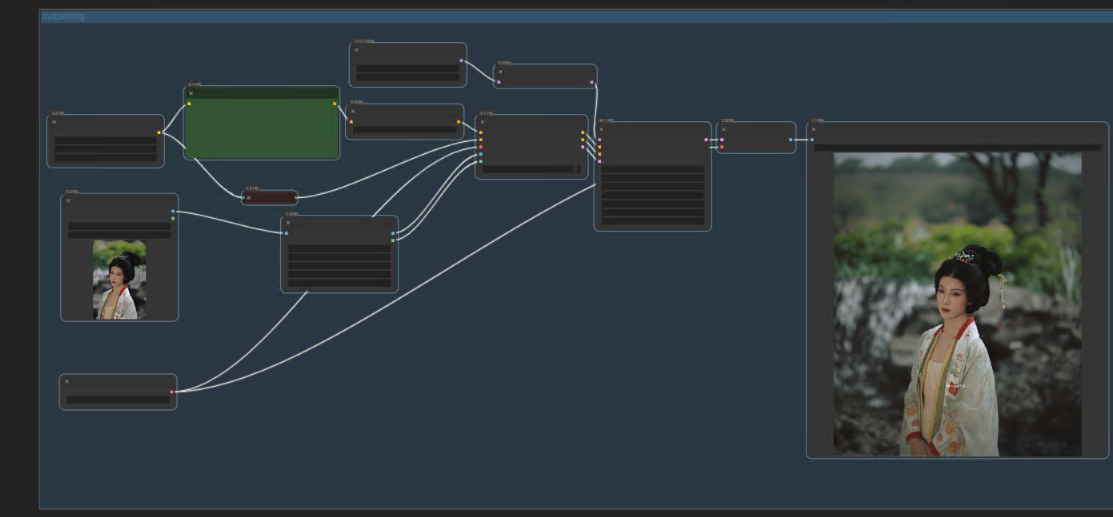
Task: Click the orange output port on the green node
Action: pos(334,103)
